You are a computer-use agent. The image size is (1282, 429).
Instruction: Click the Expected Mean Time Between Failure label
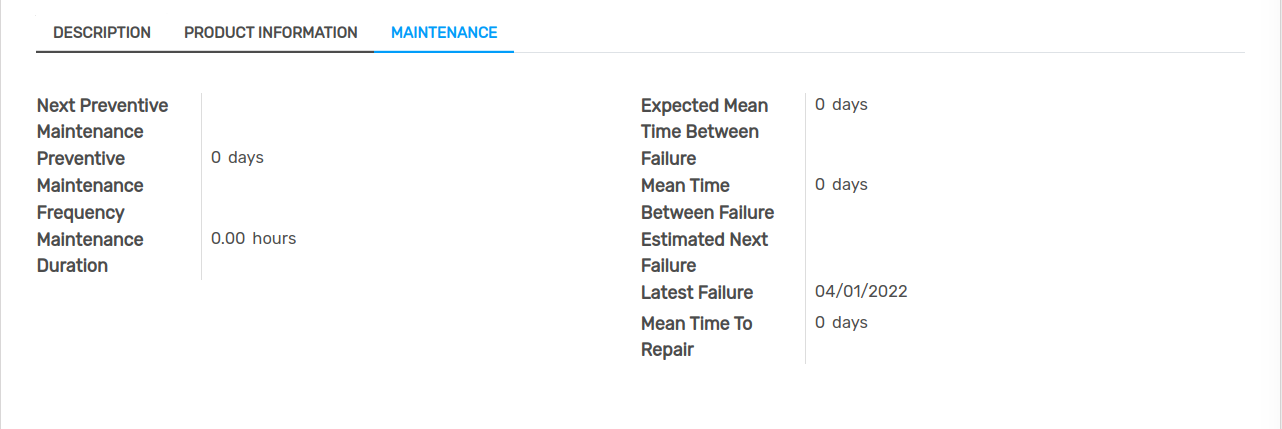click(x=704, y=131)
